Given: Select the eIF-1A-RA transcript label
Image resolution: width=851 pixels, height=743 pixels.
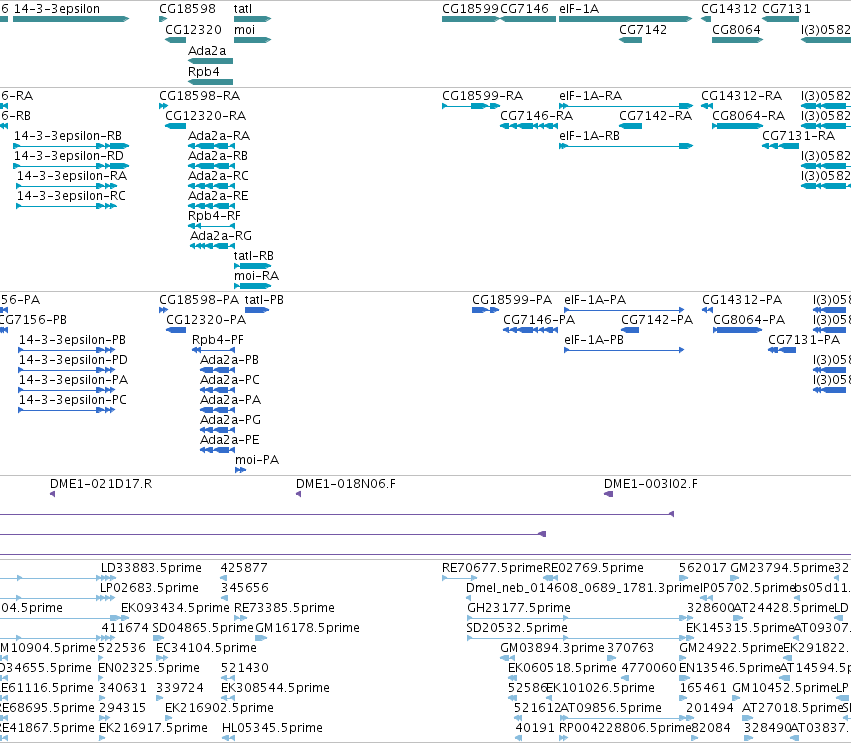Looking at the screenshot, I should coord(590,96).
